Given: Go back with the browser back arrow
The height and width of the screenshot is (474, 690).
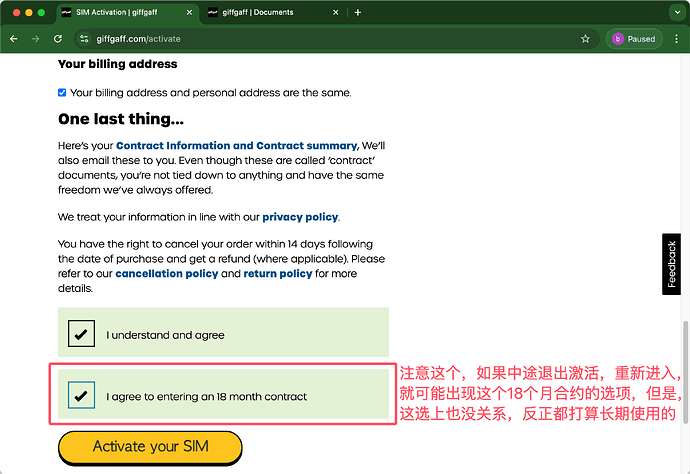Looking at the screenshot, I should tap(14, 39).
